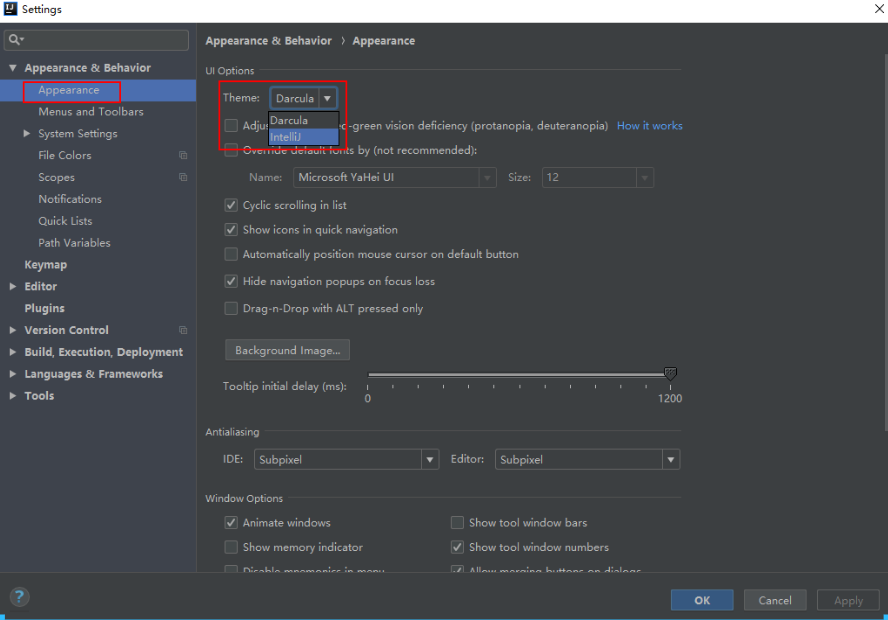Set tooltip delay slider track to middle

pos(519,374)
